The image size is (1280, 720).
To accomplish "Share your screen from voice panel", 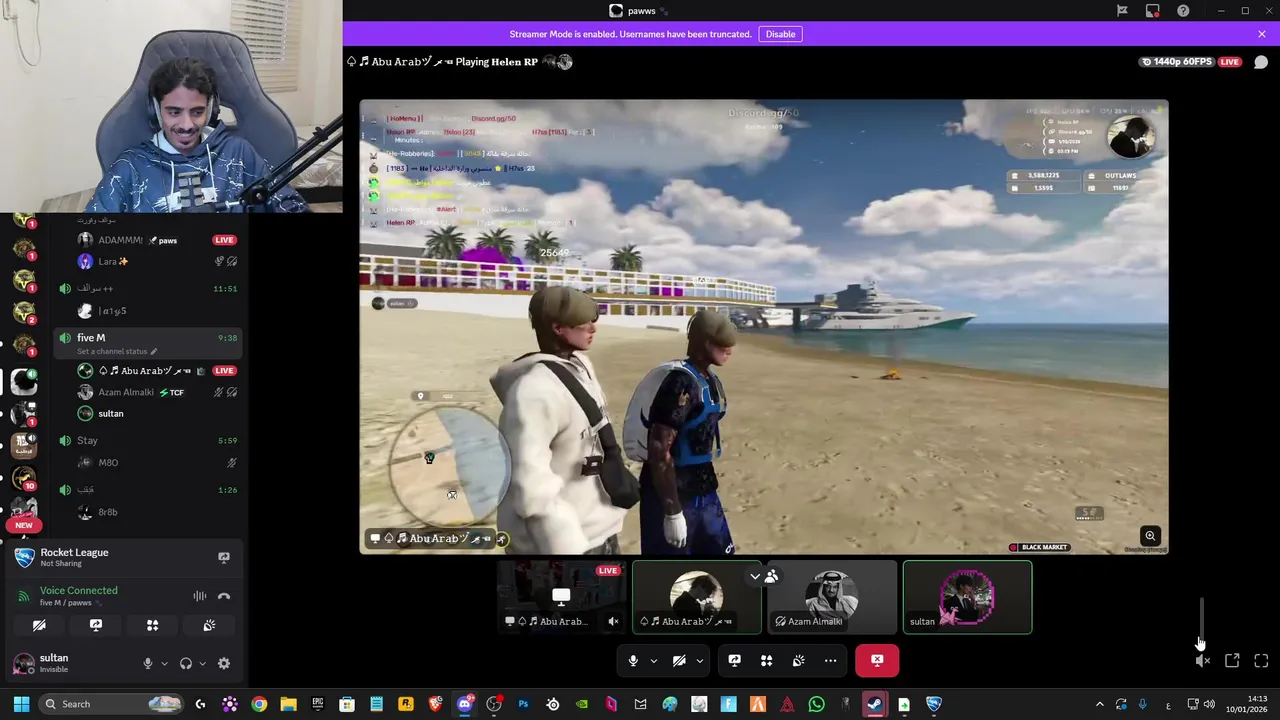I will pyautogui.click(x=96, y=625).
